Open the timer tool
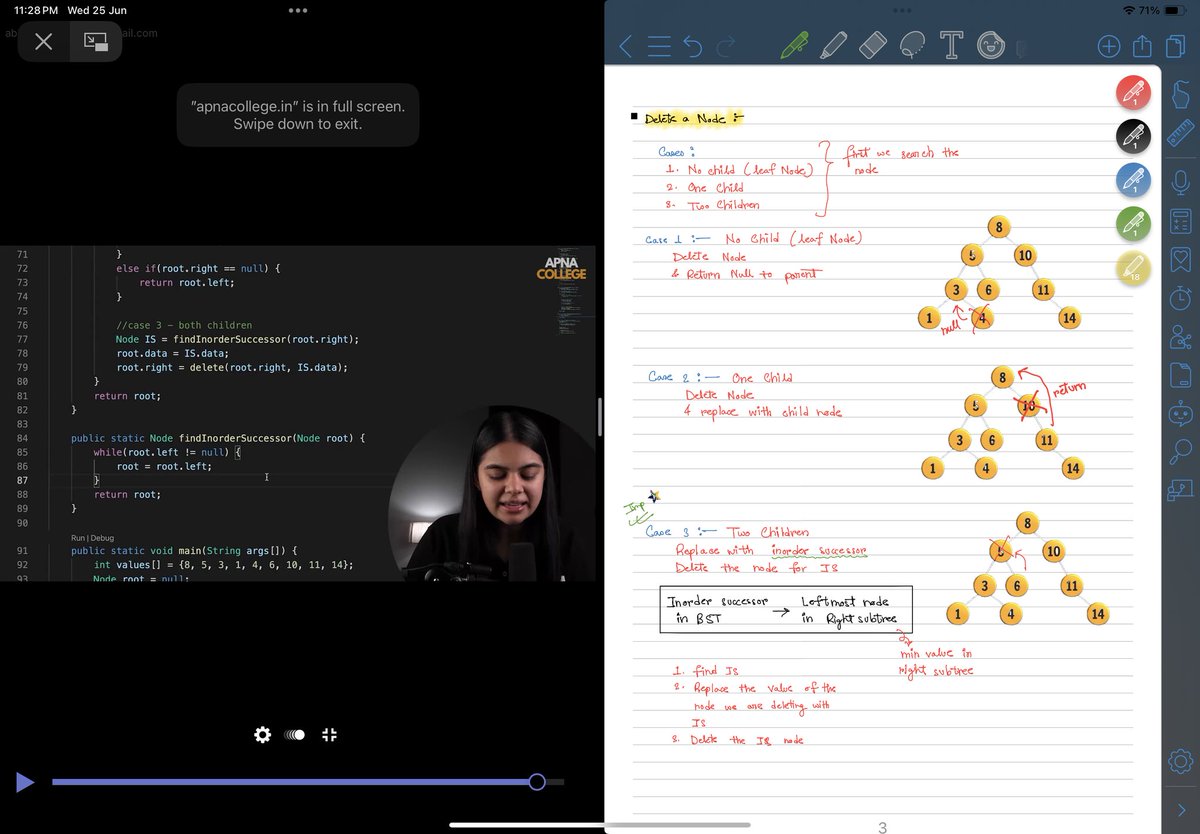Screen dimensions: 1200x834 (1180, 298)
